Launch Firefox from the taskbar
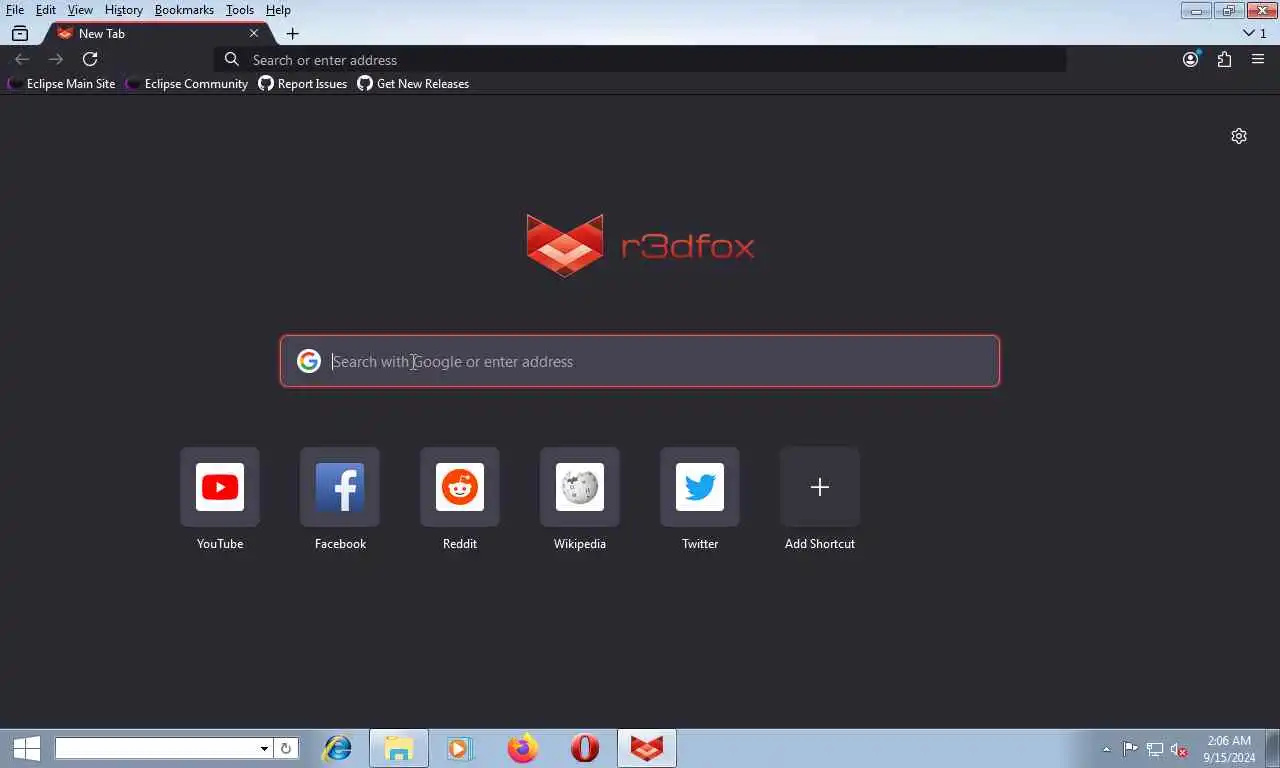Viewport: 1280px width, 768px height. (x=522, y=748)
